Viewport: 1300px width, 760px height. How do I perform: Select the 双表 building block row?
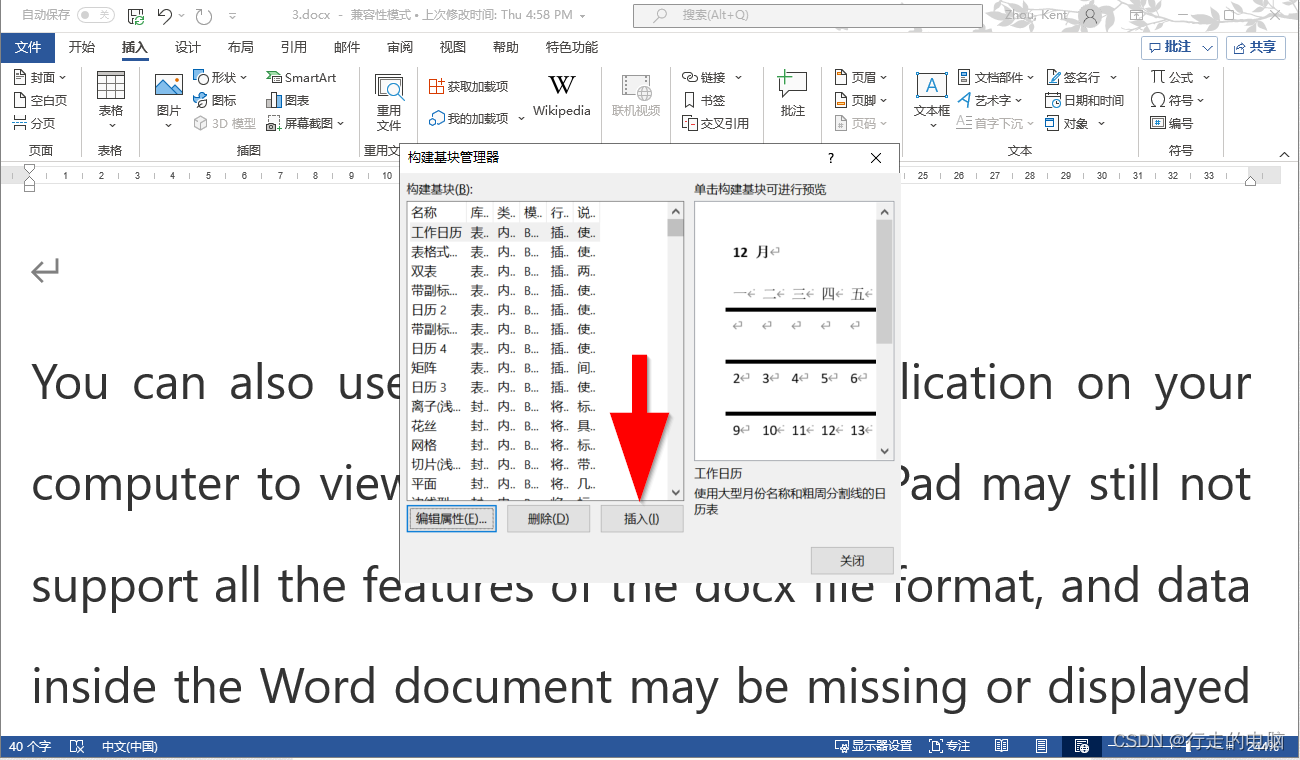(x=505, y=271)
